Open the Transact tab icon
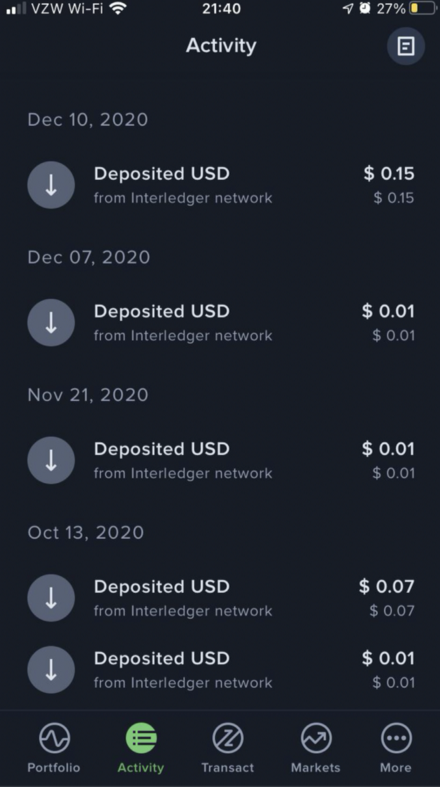Screen dimensions: 440x787 (x=228, y=738)
